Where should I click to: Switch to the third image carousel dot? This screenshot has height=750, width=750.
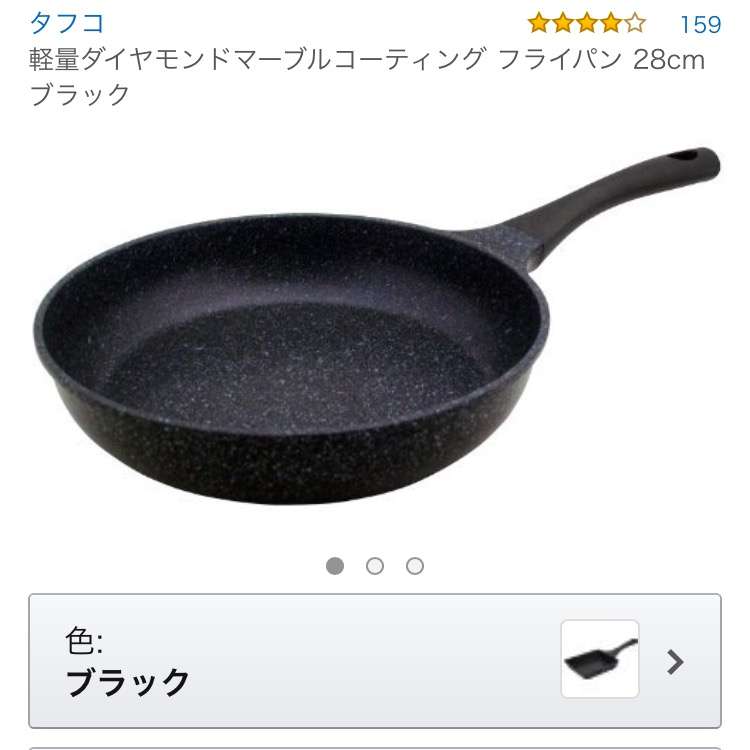click(415, 566)
